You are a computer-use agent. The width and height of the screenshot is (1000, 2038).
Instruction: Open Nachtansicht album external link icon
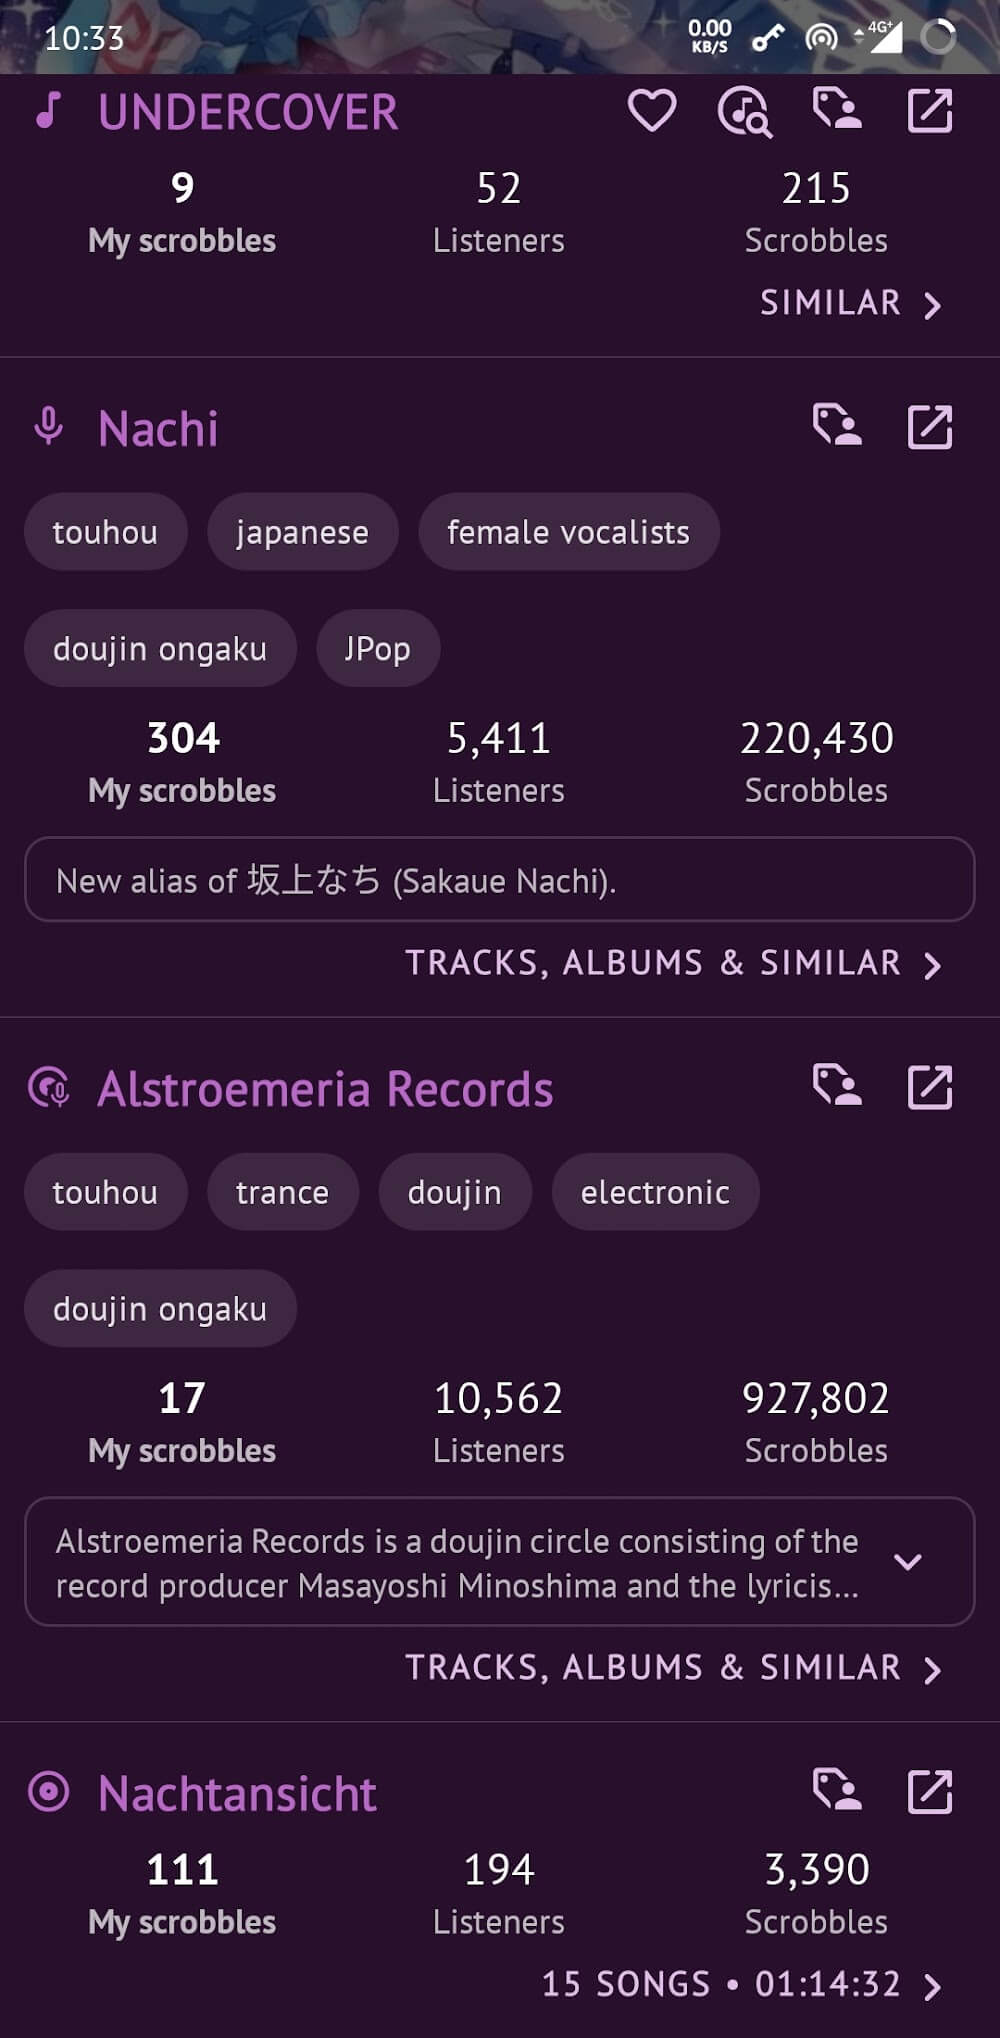coord(929,1791)
